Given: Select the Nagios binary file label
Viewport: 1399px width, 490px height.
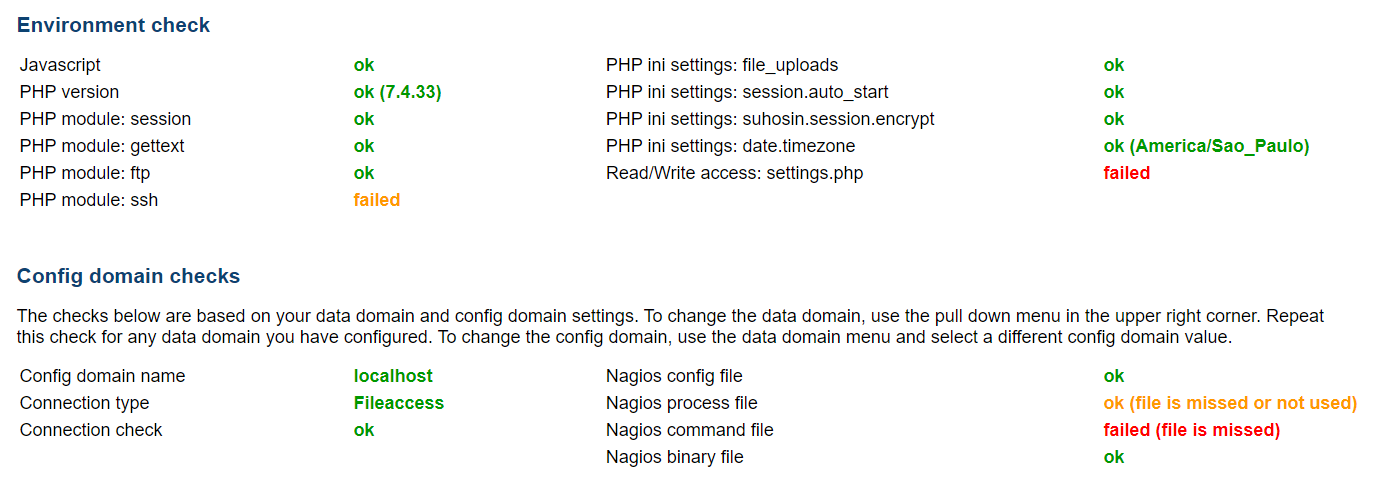Looking at the screenshot, I should tap(674, 457).
